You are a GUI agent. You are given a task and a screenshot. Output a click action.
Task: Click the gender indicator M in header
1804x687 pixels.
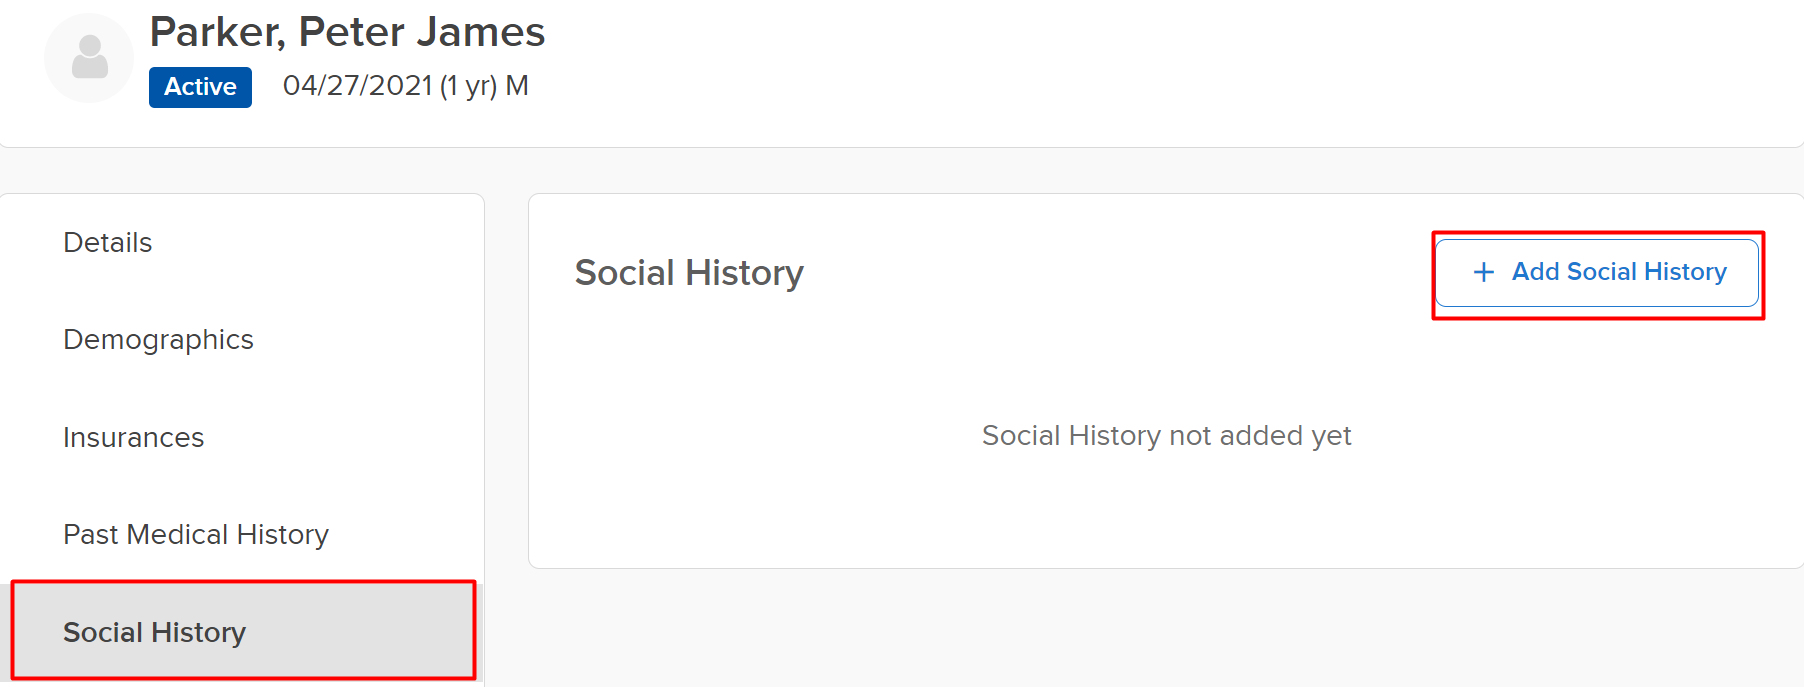(517, 86)
